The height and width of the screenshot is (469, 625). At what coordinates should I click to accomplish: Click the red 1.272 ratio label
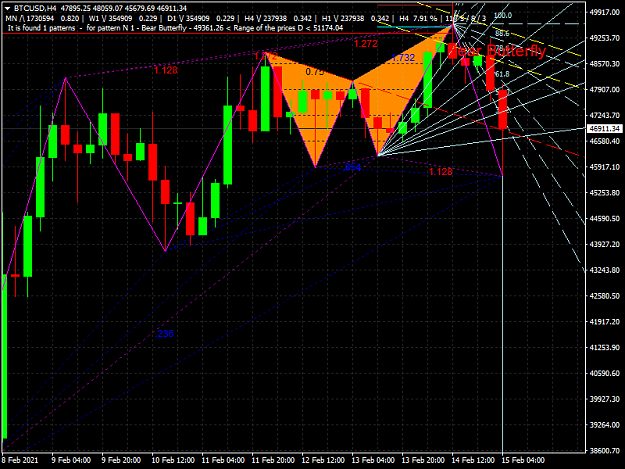click(366, 44)
